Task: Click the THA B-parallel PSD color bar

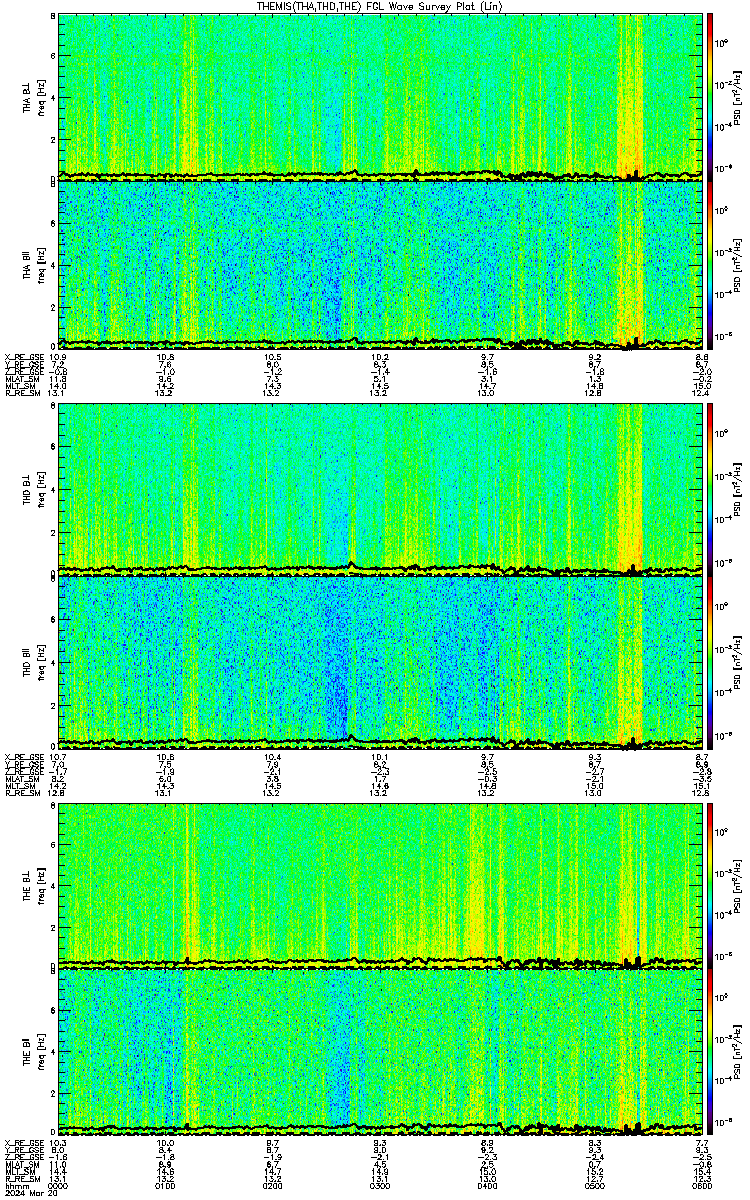Action: [x=710, y=264]
